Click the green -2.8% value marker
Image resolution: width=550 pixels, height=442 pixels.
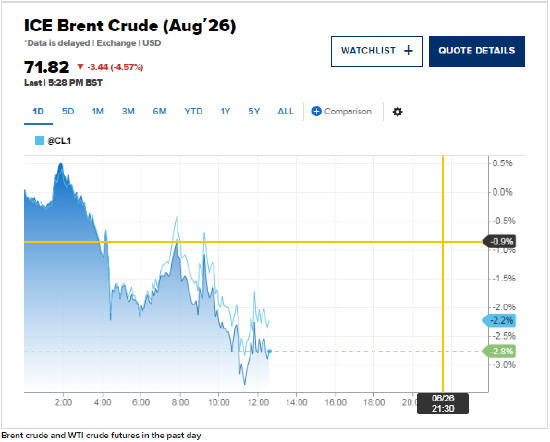tap(499, 351)
